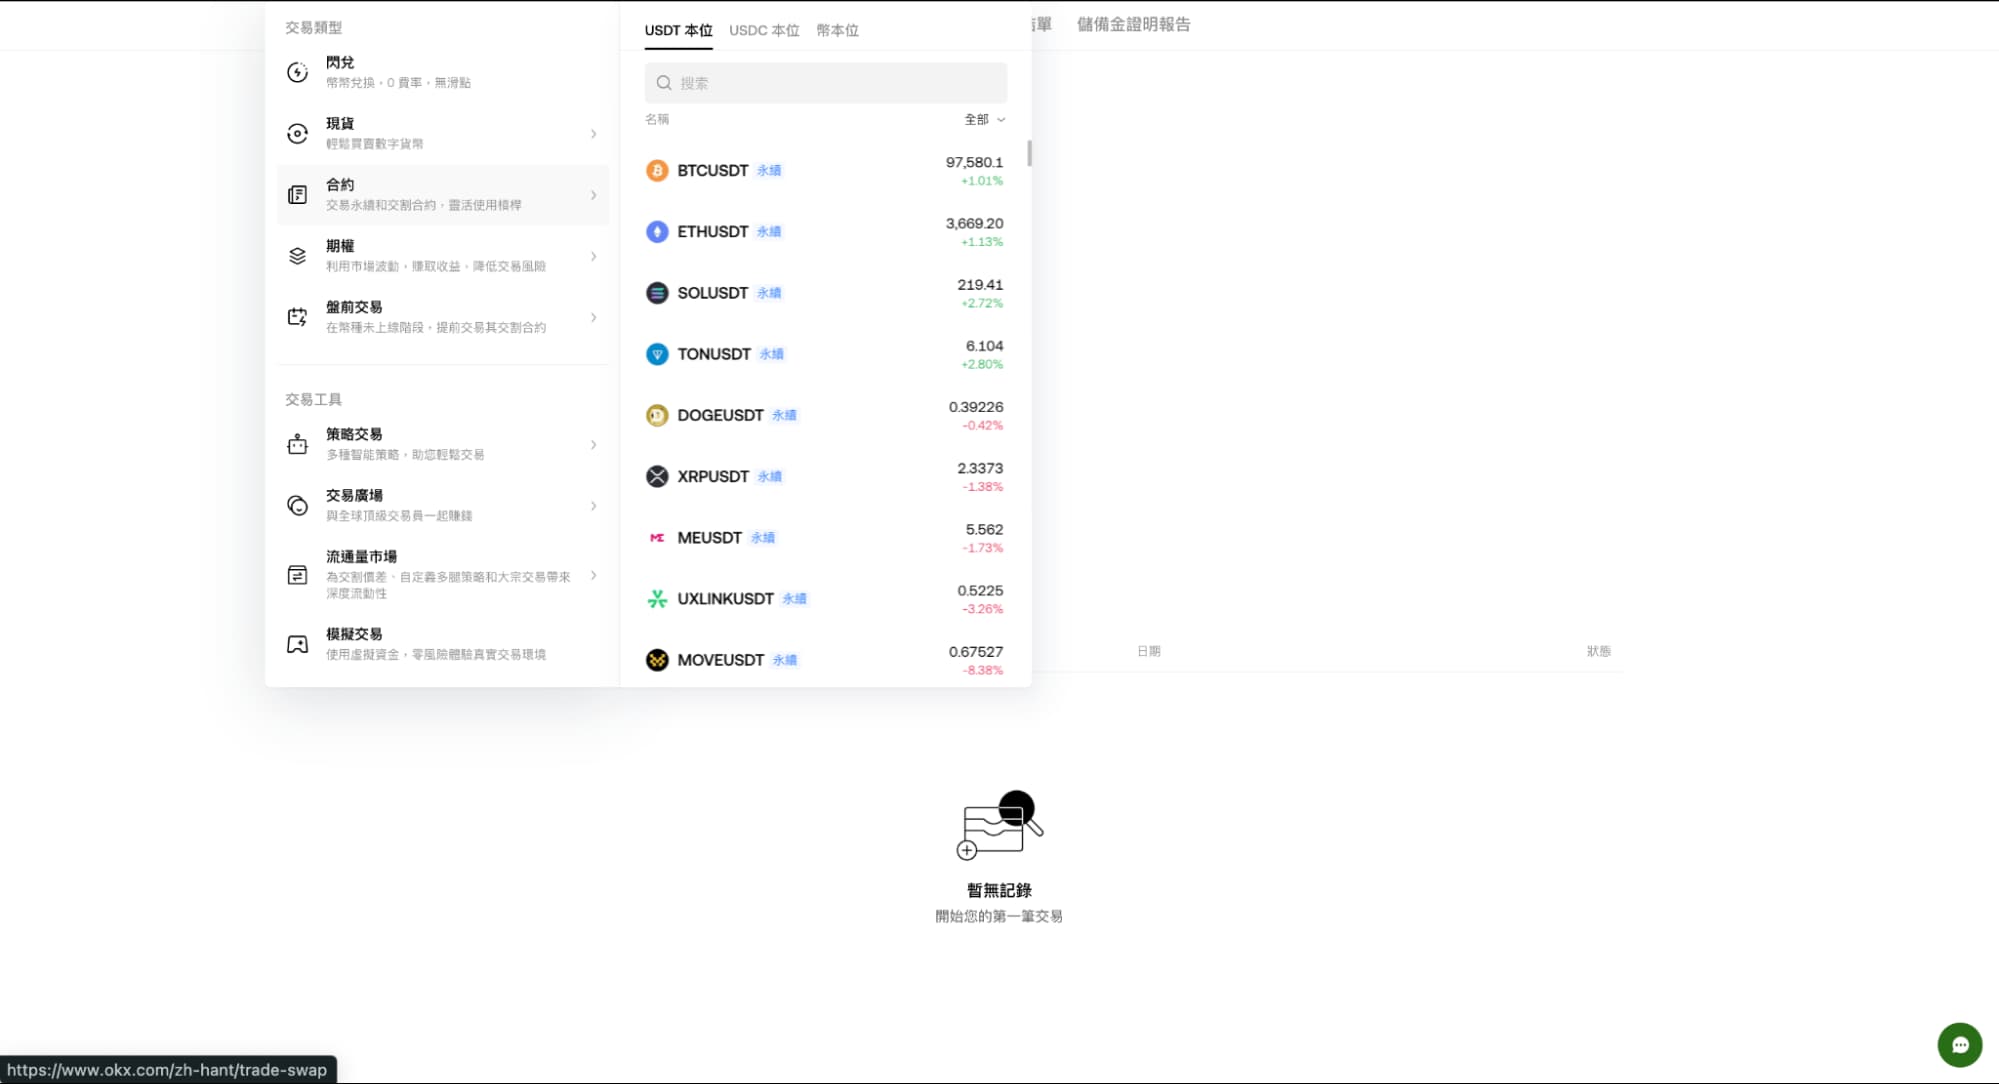Screen dimensions: 1999x1084
Task: Click the TON coin icon
Action: (x=657, y=354)
